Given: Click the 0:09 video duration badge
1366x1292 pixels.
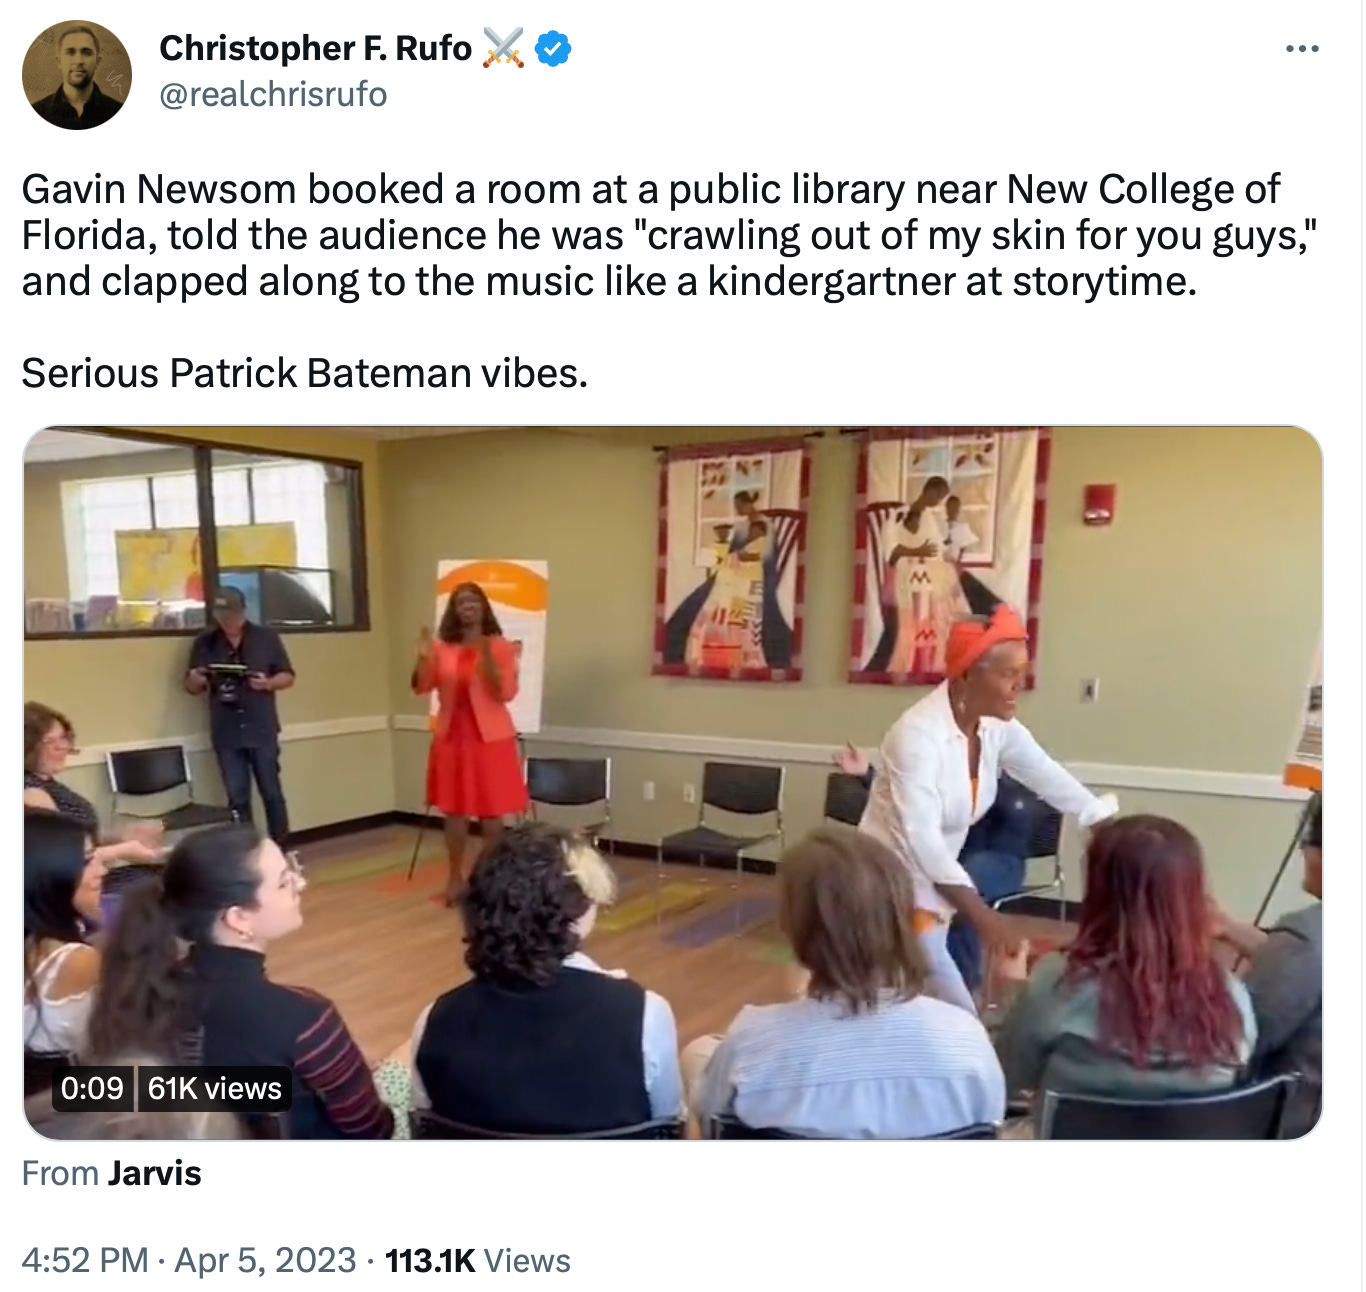Looking at the screenshot, I should coord(92,1087).
